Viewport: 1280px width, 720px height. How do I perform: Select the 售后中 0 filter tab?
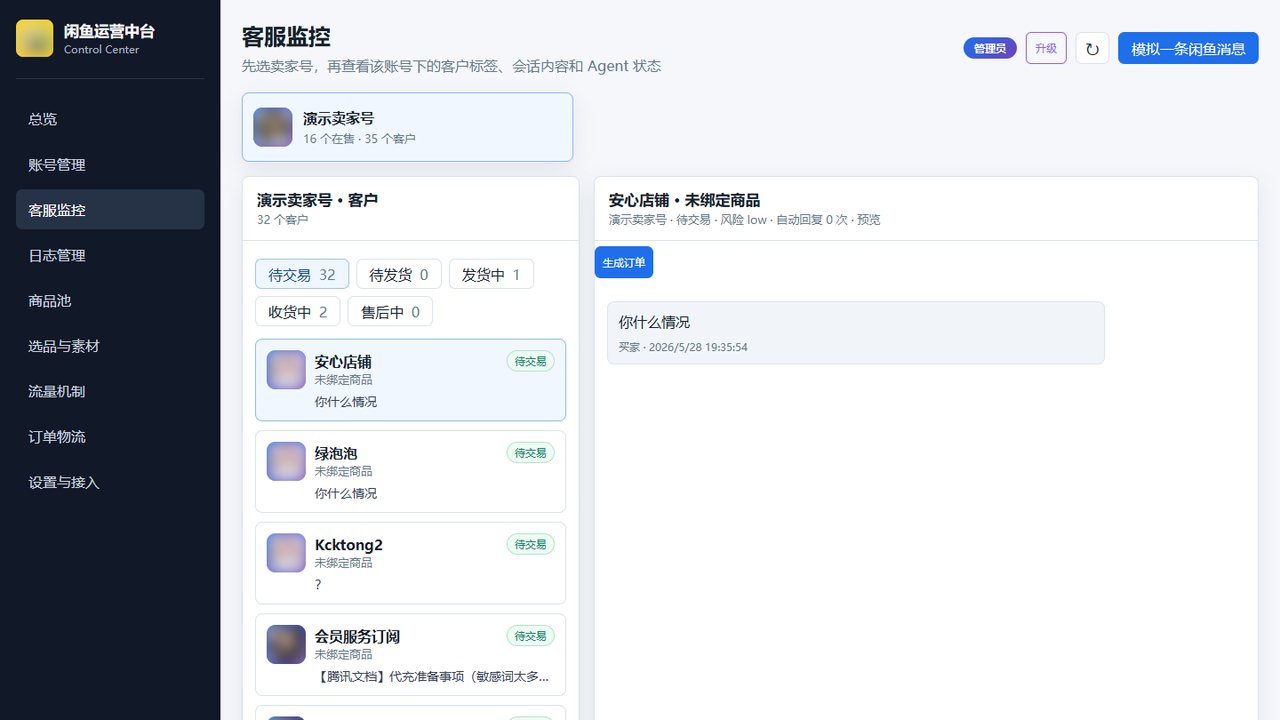pos(390,311)
